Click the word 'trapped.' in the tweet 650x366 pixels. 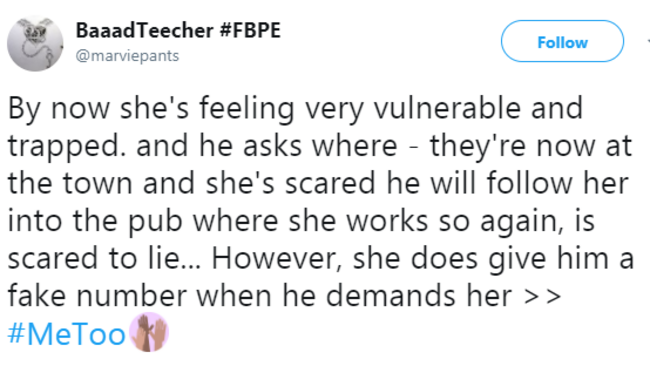(67, 148)
